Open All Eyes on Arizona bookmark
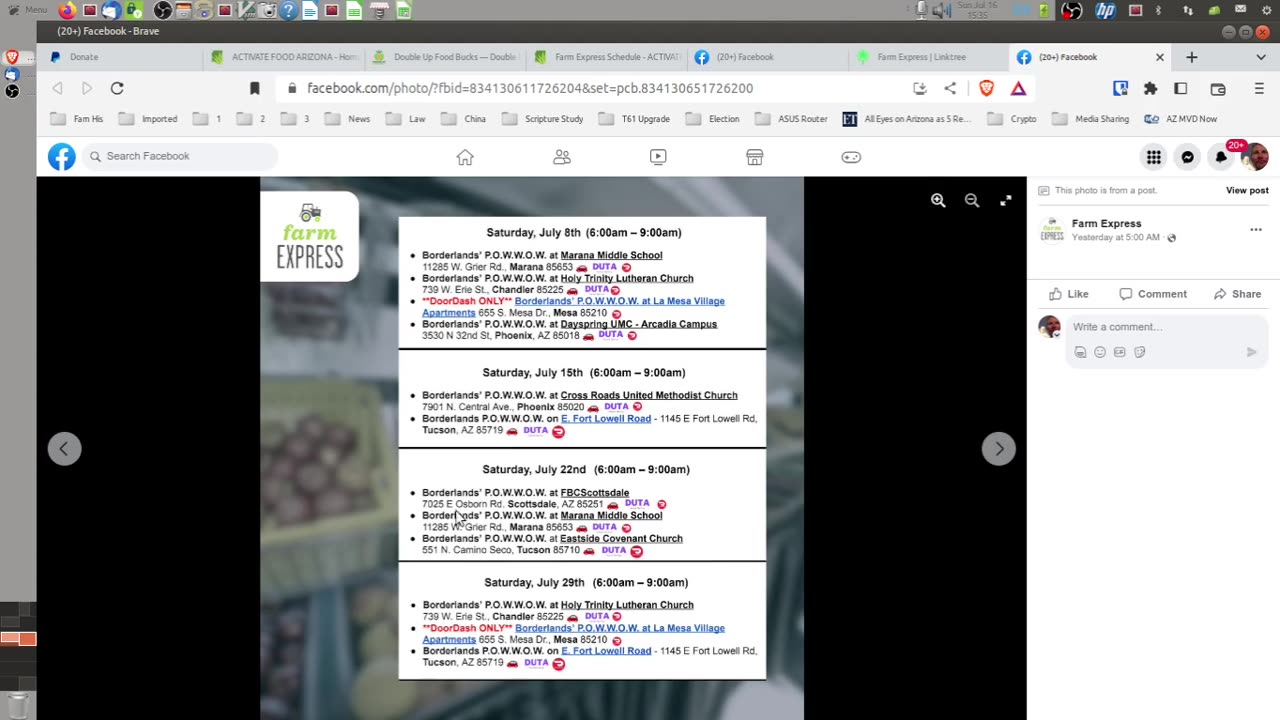Viewport: 1280px width, 720px height. (x=907, y=119)
